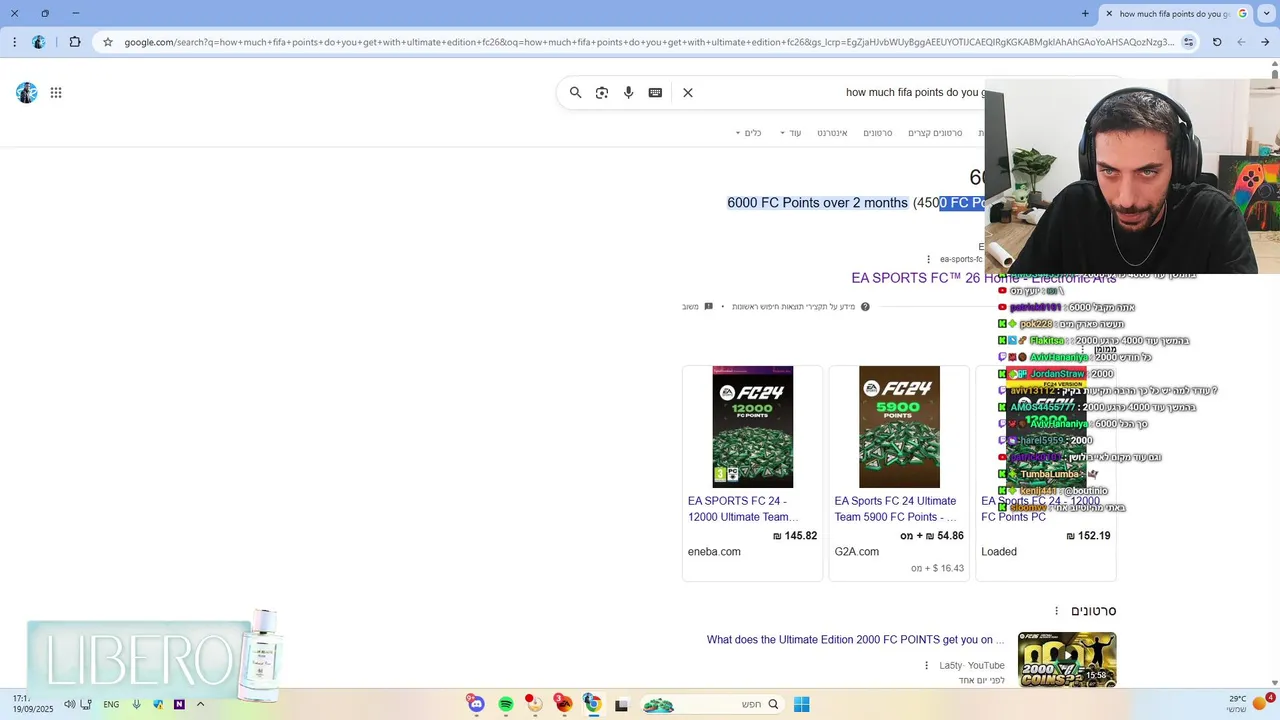Open the Google account avatar on page
Viewport: 1280px width, 720px height.
click(27, 93)
